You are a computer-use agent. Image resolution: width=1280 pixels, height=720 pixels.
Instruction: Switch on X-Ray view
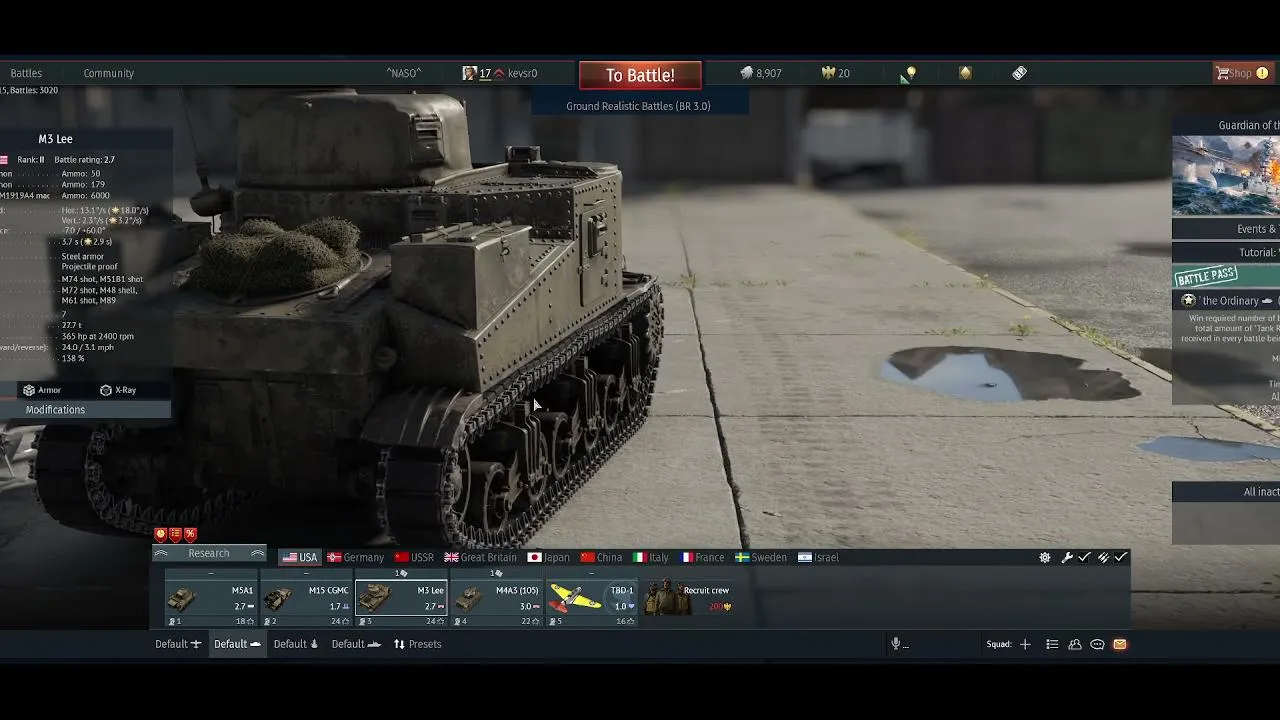pos(118,390)
